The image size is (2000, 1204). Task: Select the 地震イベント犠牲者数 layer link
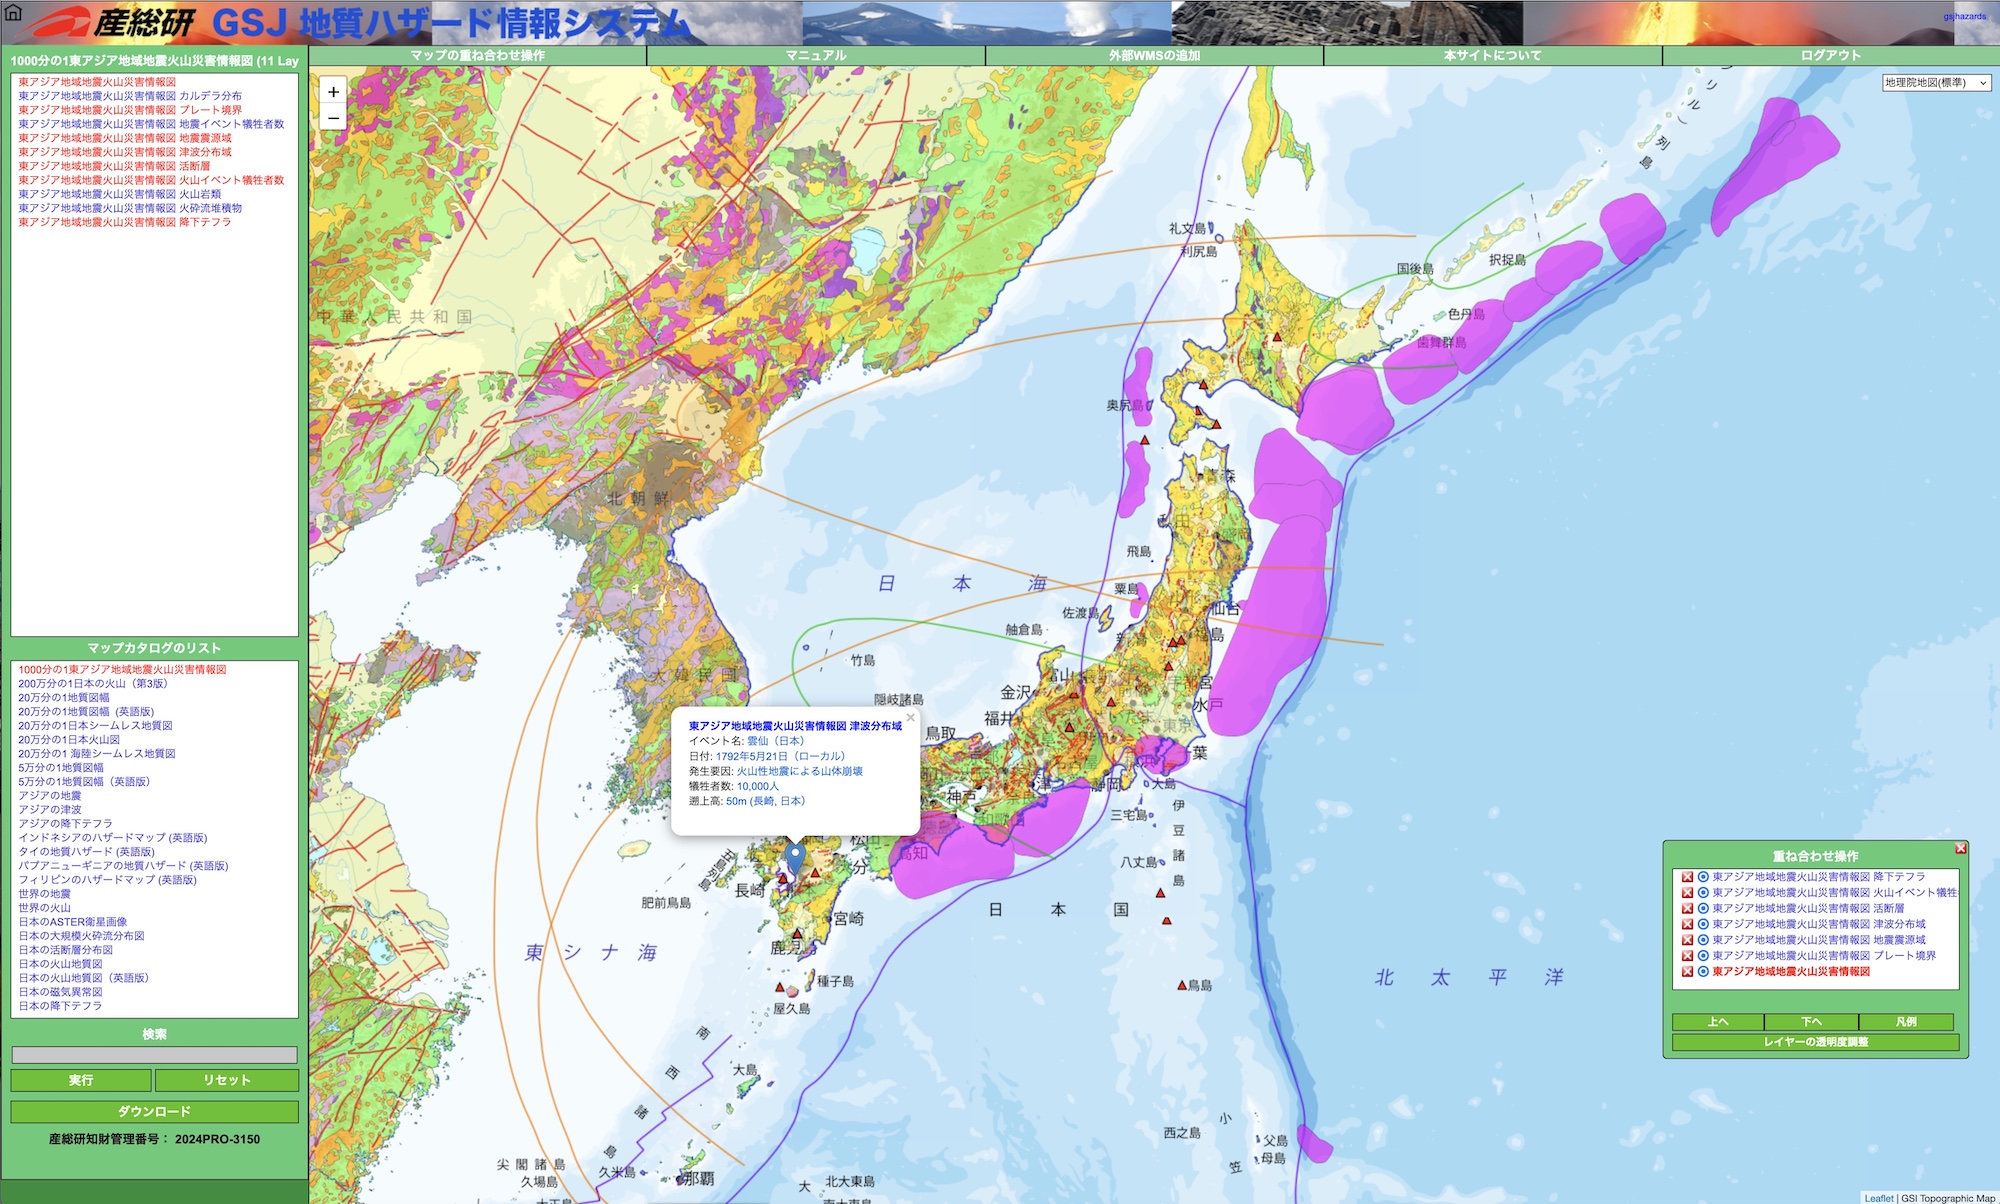tap(151, 124)
